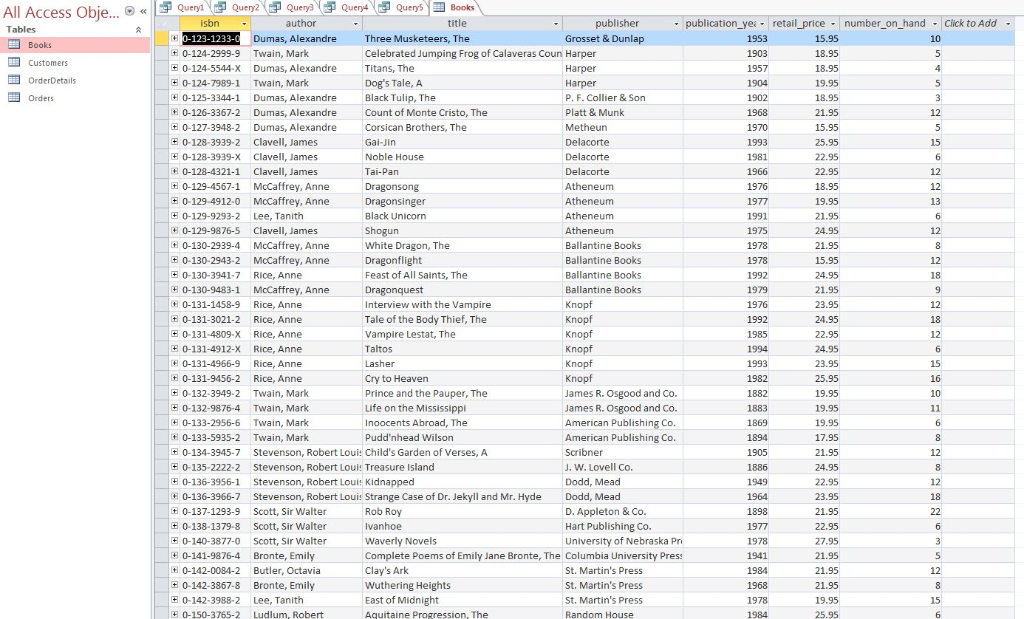Expand subdatasheet for Titans, The row

tap(174, 68)
